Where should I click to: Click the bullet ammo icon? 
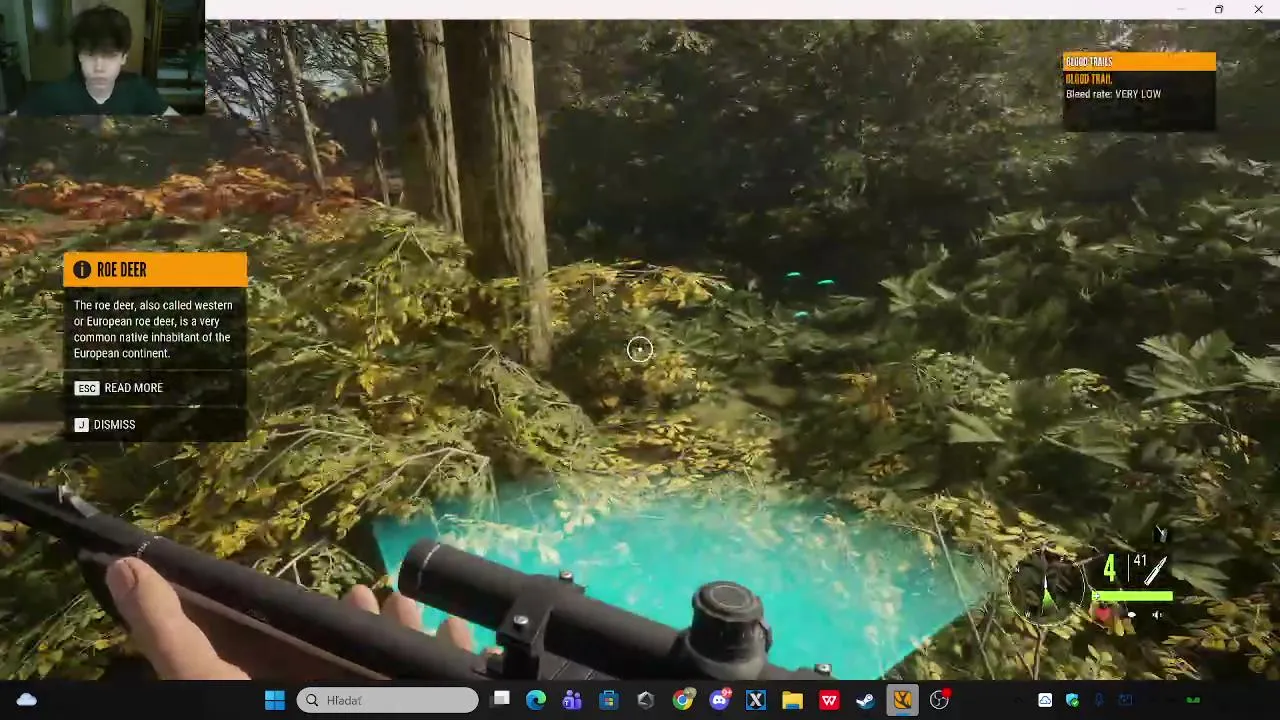[x=1155, y=571]
